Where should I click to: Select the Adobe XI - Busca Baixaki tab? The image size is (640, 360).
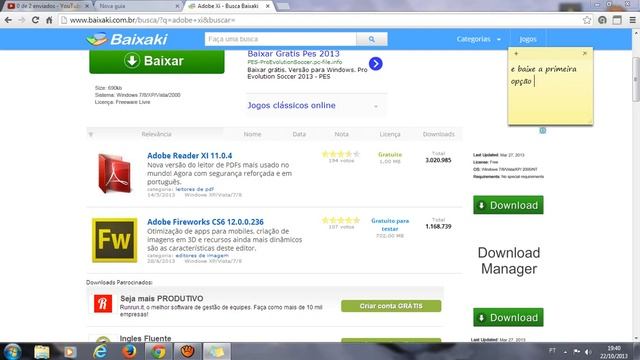(228, 6)
